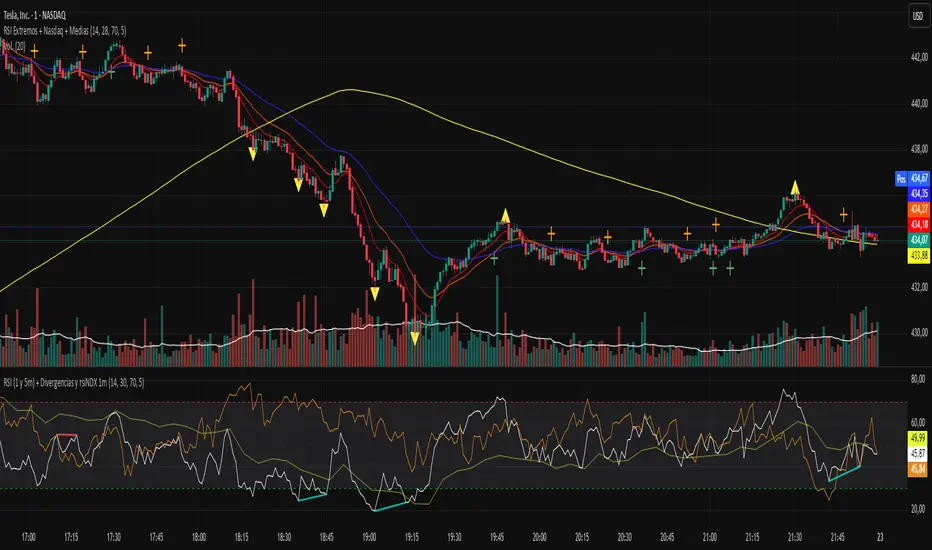This screenshot has width=932, height=550.
Task: Click the yellow 433,88 price label
Action: click(919, 256)
